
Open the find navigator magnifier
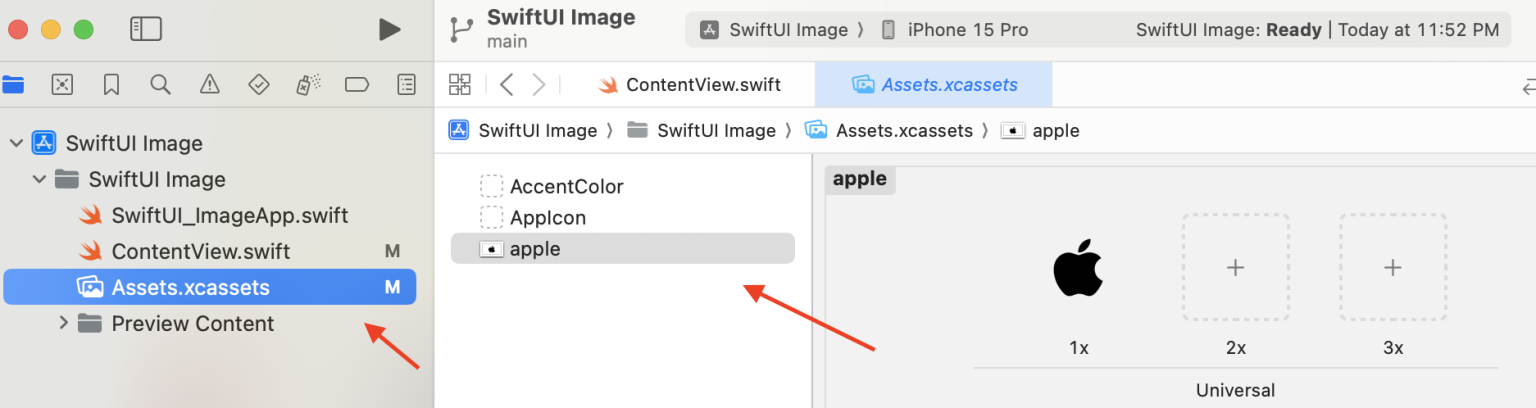pyautogui.click(x=160, y=84)
